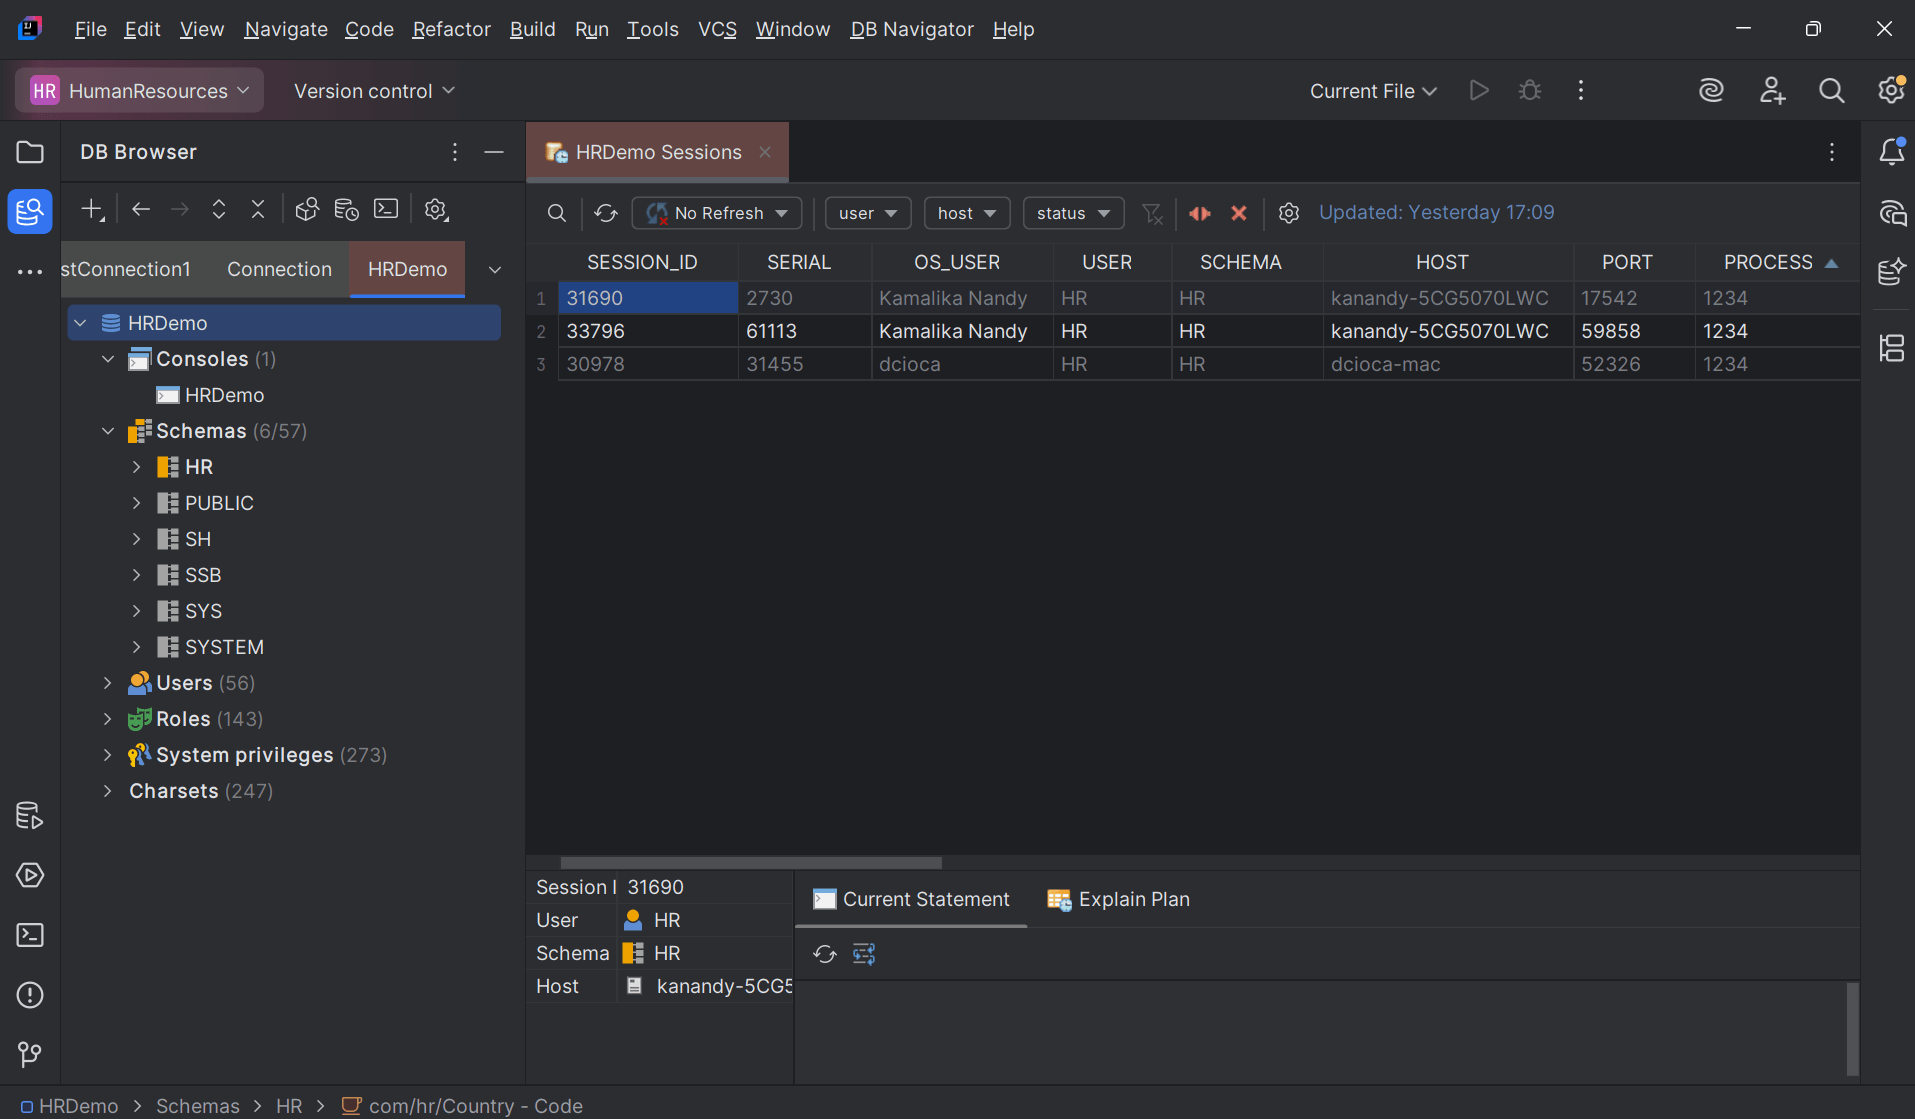This screenshot has height=1119, width=1915.
Task: Open a new SQL console from DB Browser toolbar
Action: 386,209
